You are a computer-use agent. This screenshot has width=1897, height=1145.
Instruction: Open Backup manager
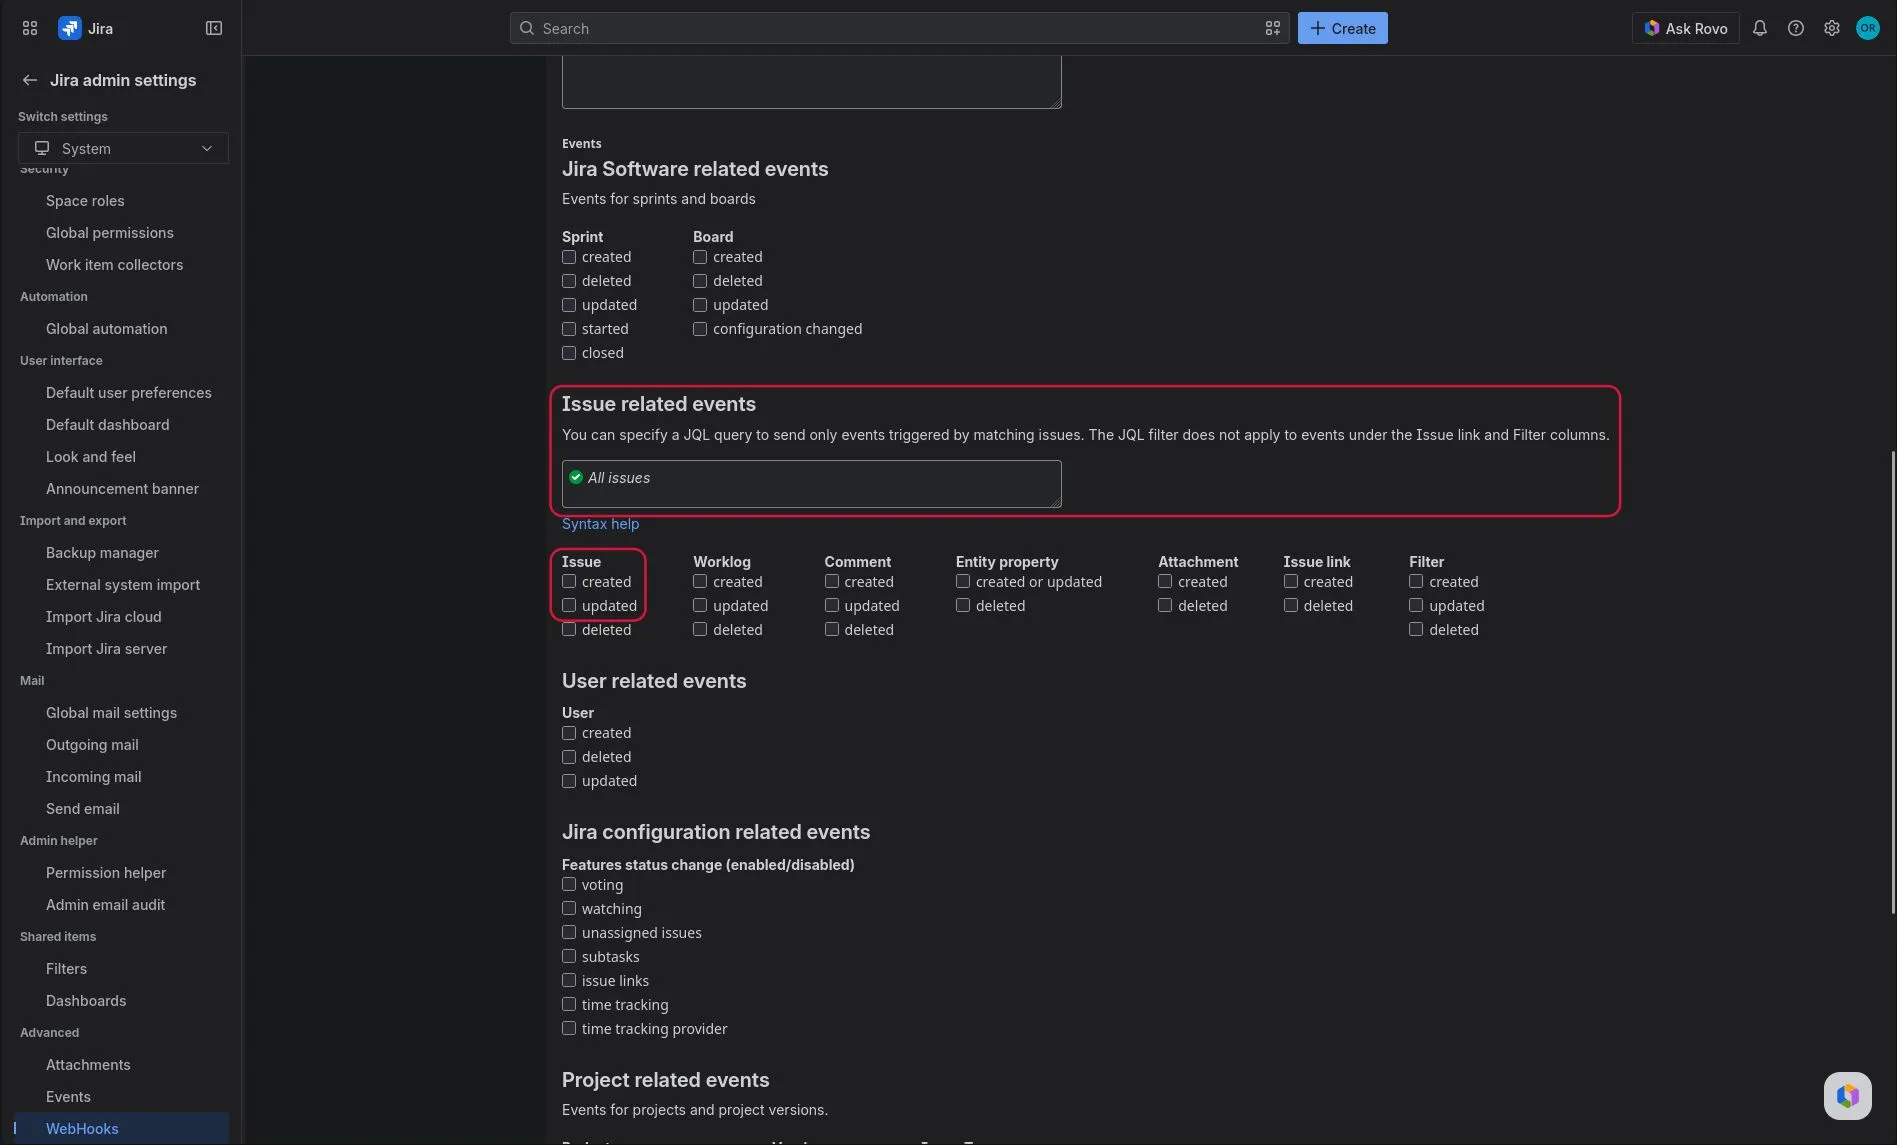click(x=102, y=553)
